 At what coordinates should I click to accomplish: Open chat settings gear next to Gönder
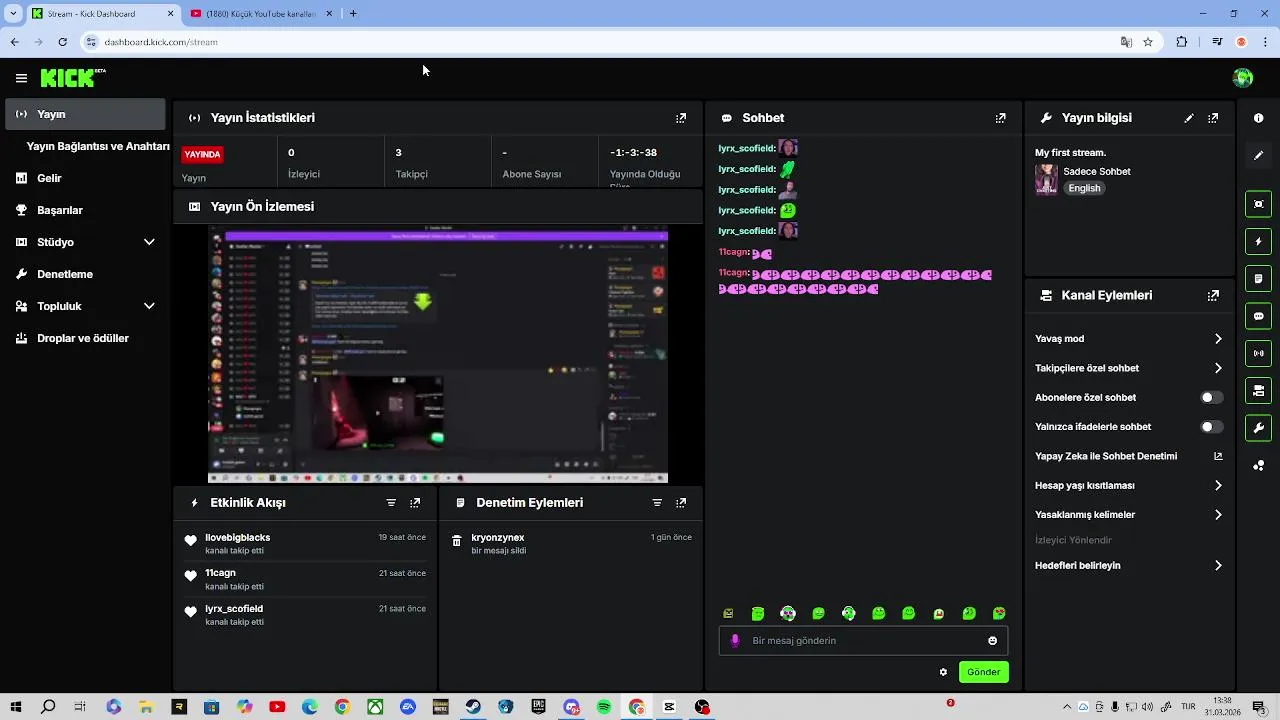(943, 672)
